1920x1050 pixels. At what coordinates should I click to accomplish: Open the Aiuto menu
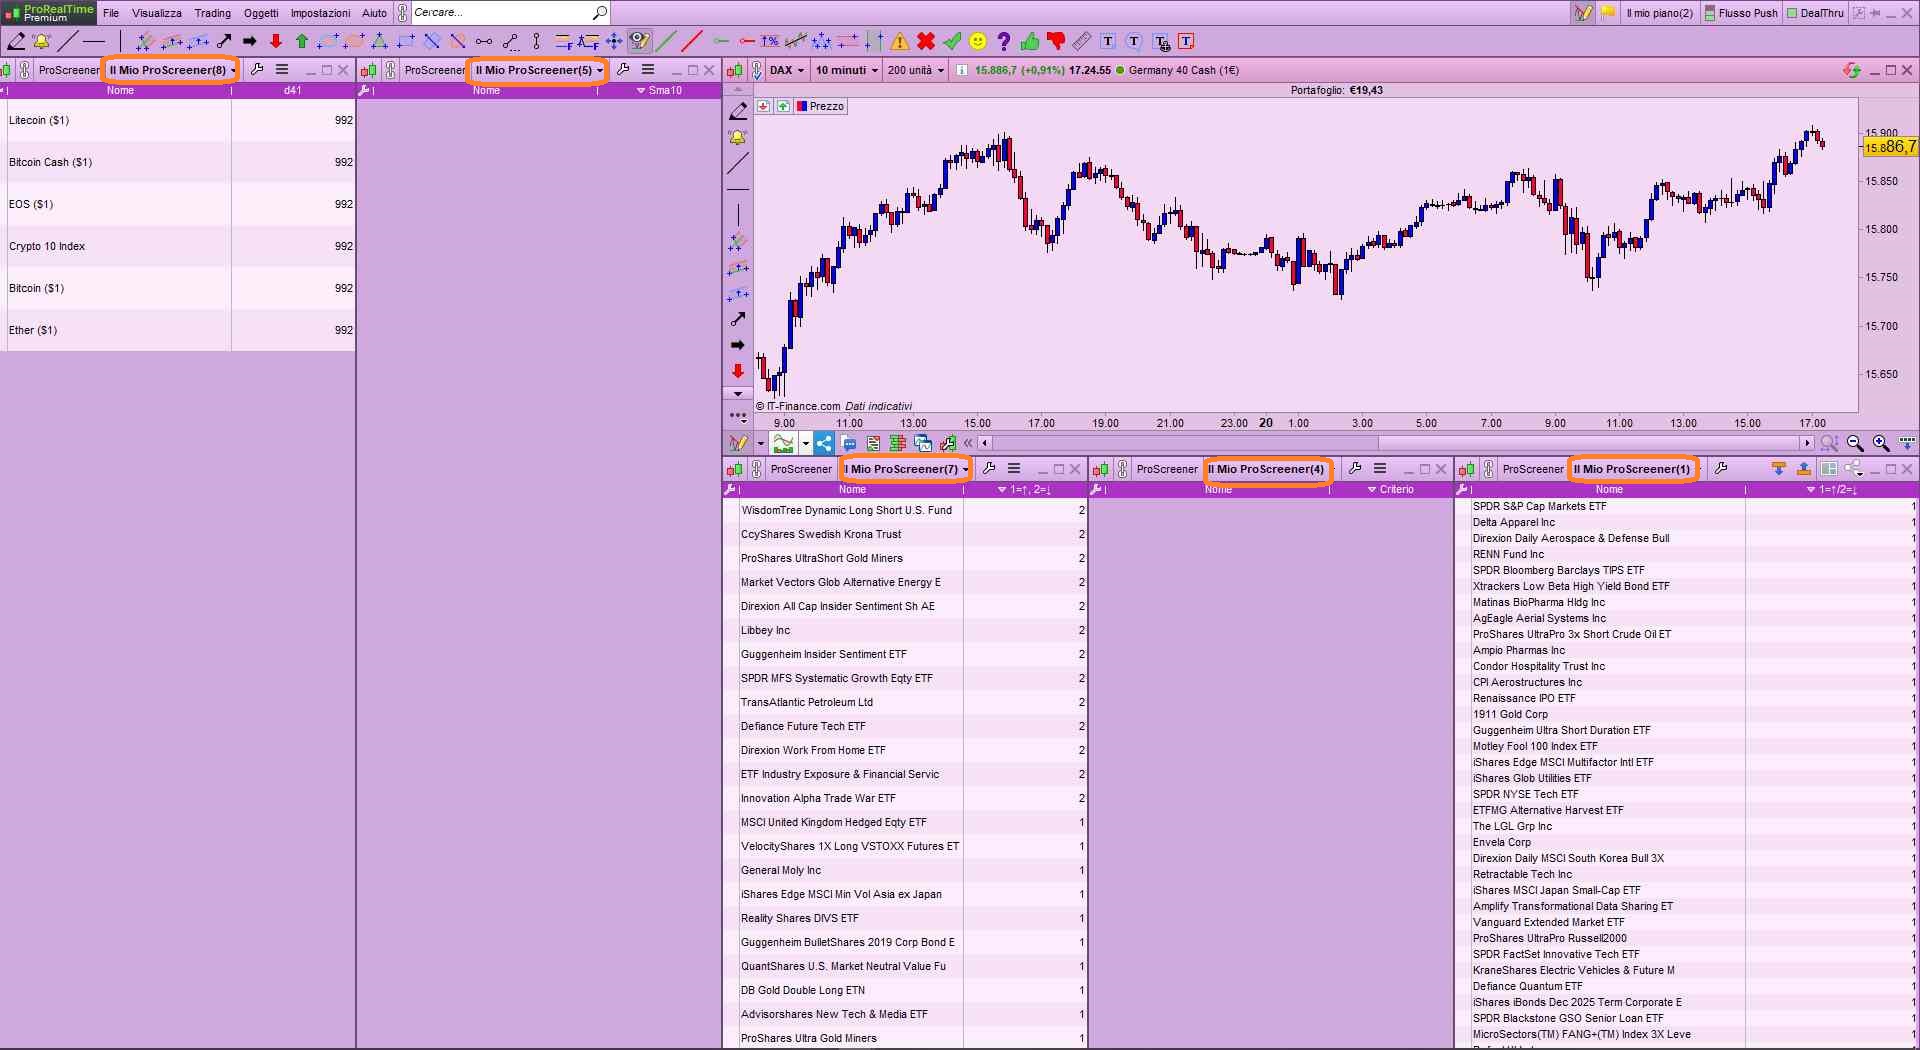(x=374, y=13)
